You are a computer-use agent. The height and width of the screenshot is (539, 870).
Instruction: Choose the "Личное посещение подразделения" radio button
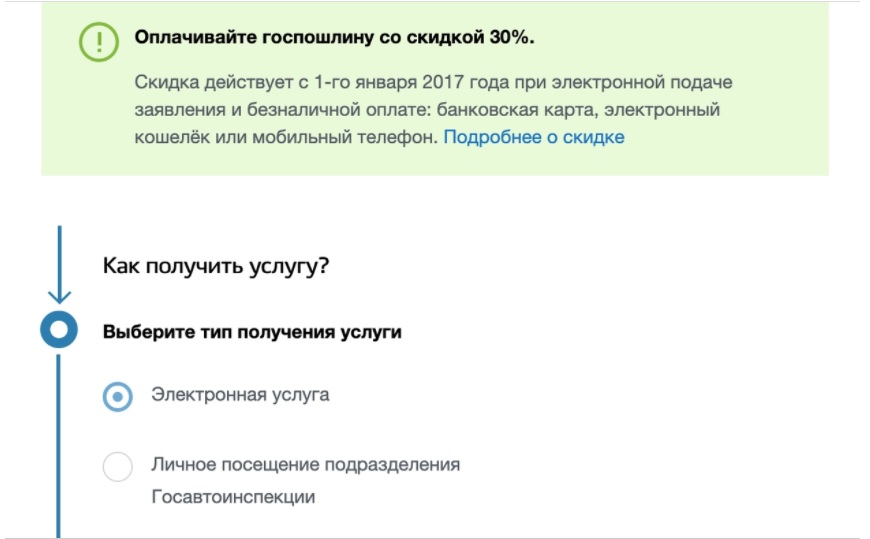[x=118, y=466]
